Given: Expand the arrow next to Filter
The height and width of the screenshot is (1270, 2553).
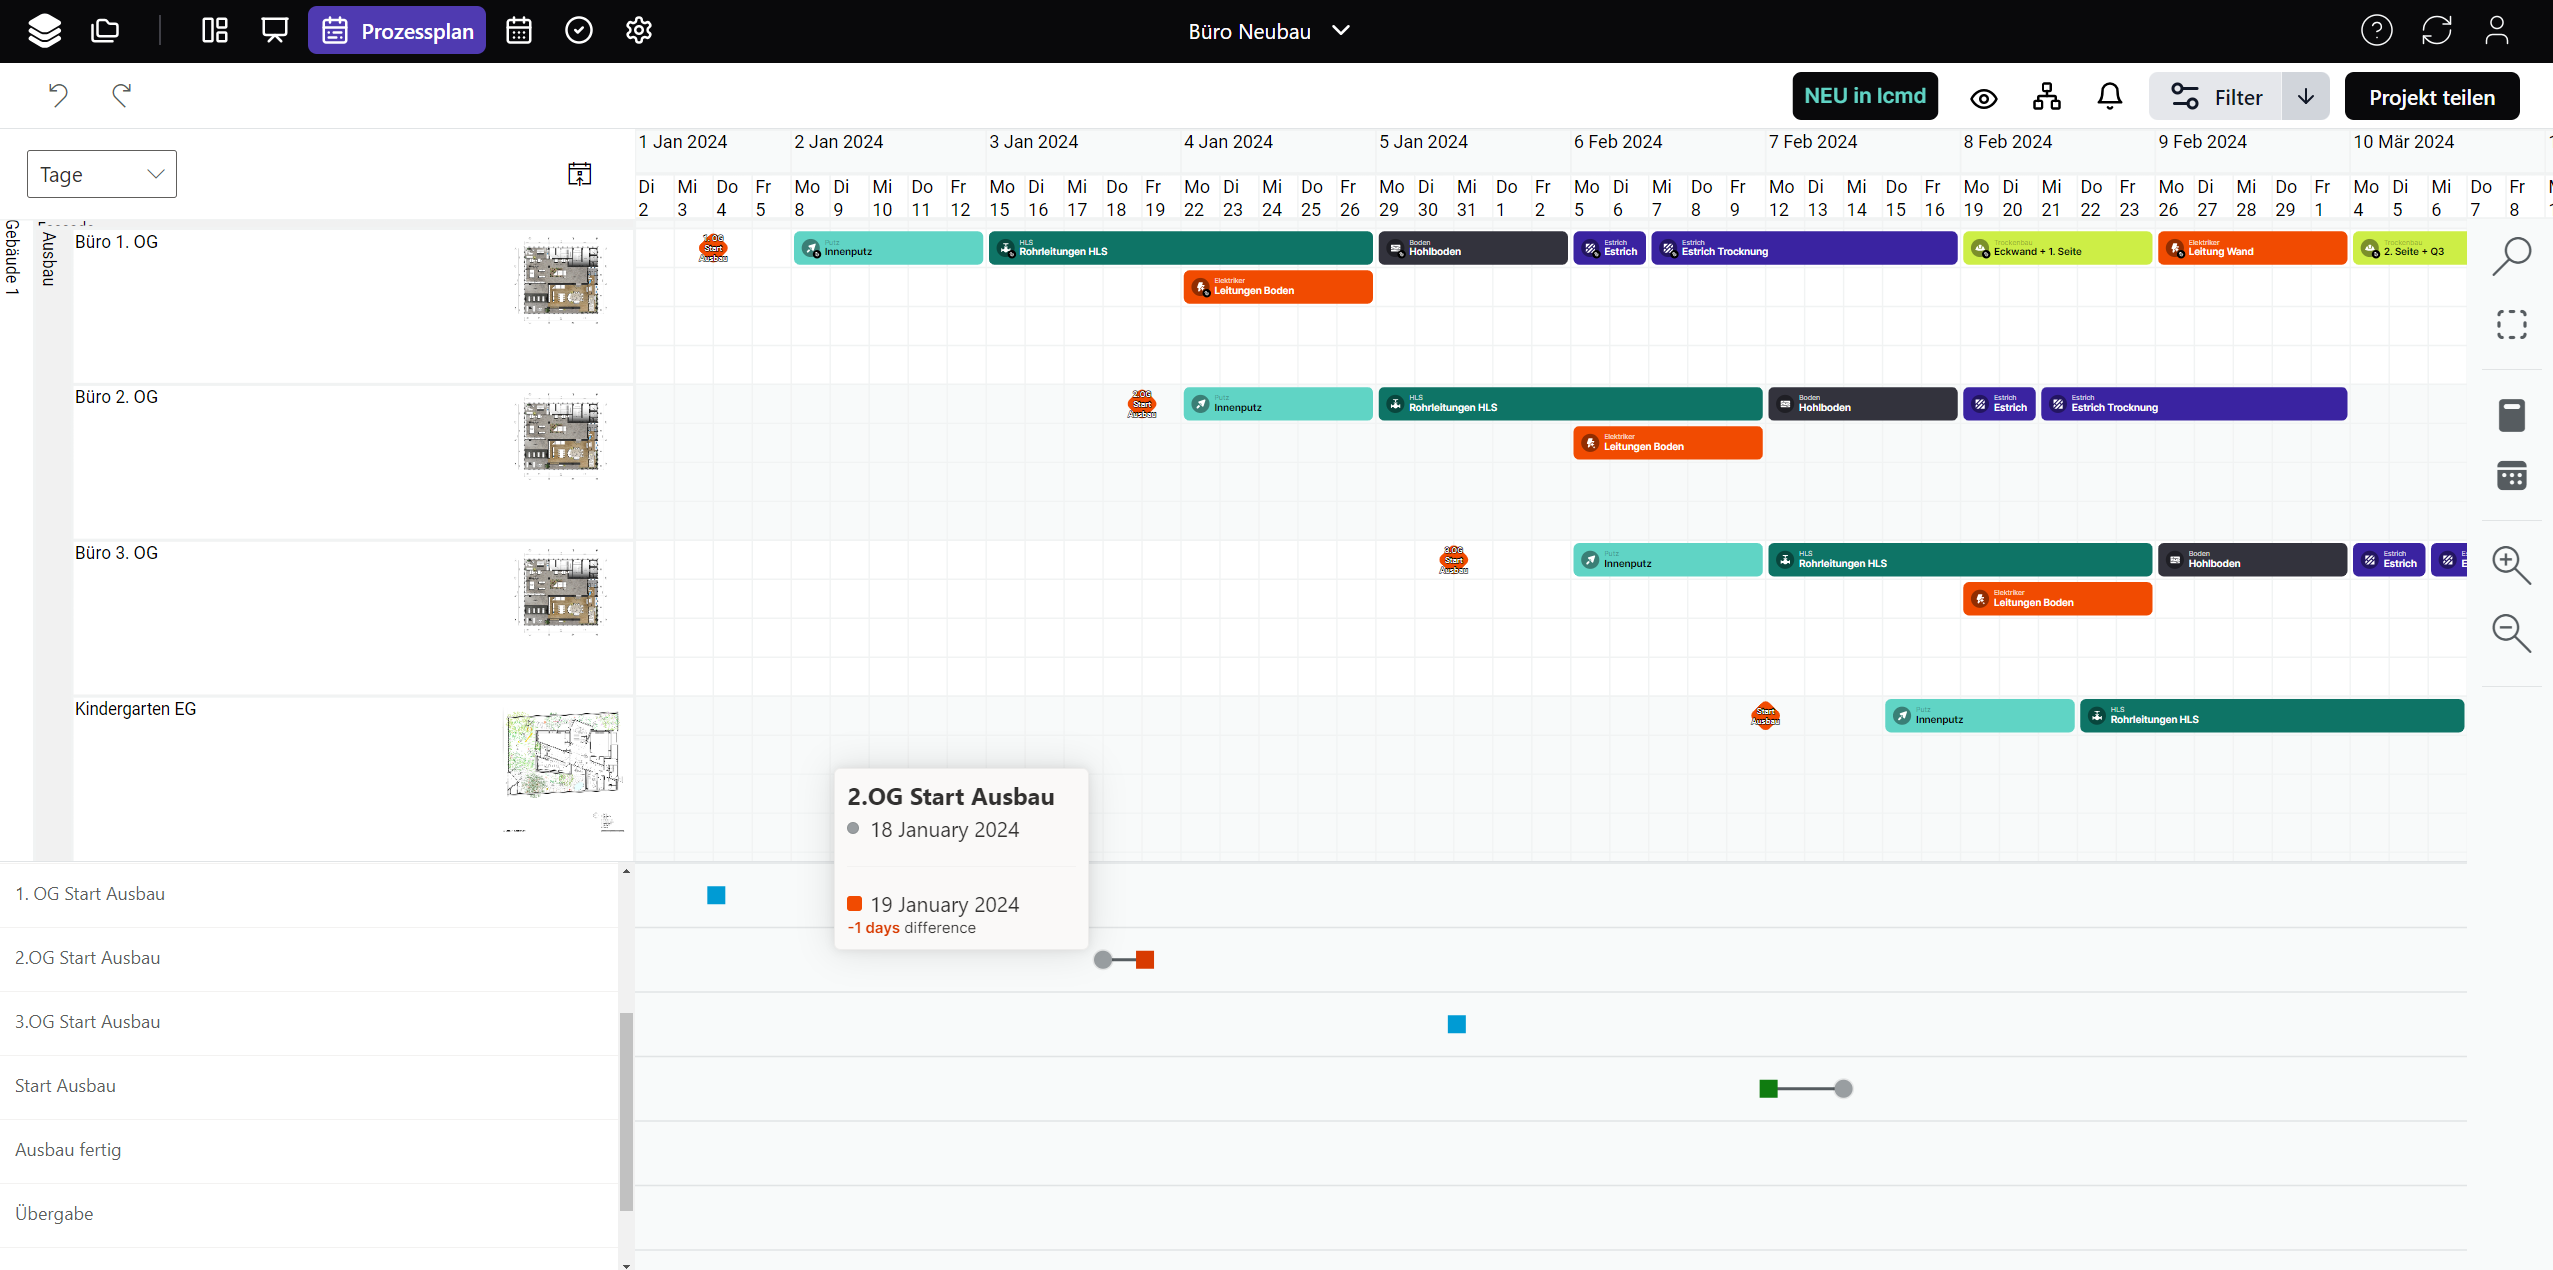Looking at the screenshot, I should [x=2305, y=97].
